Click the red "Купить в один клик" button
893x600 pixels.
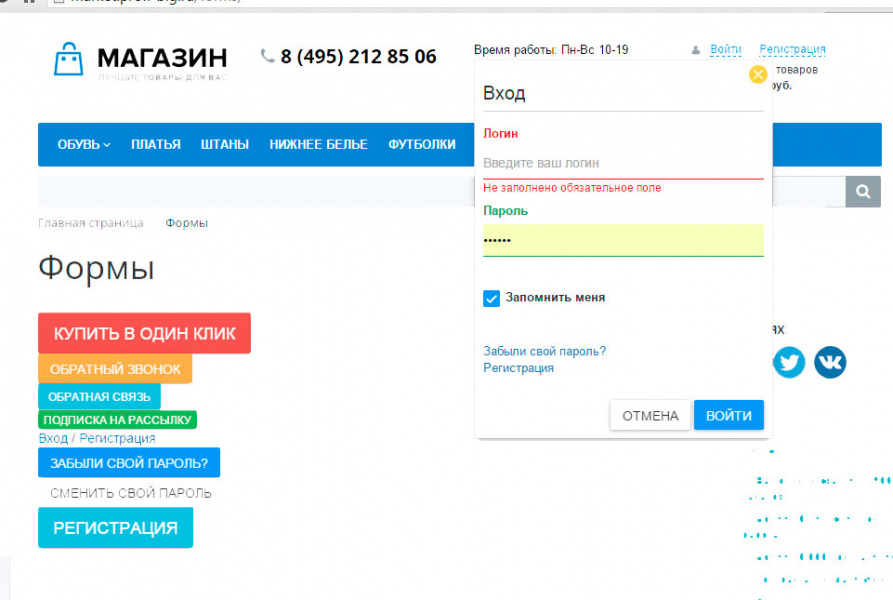pyautogui.click(x=144, y=333)
